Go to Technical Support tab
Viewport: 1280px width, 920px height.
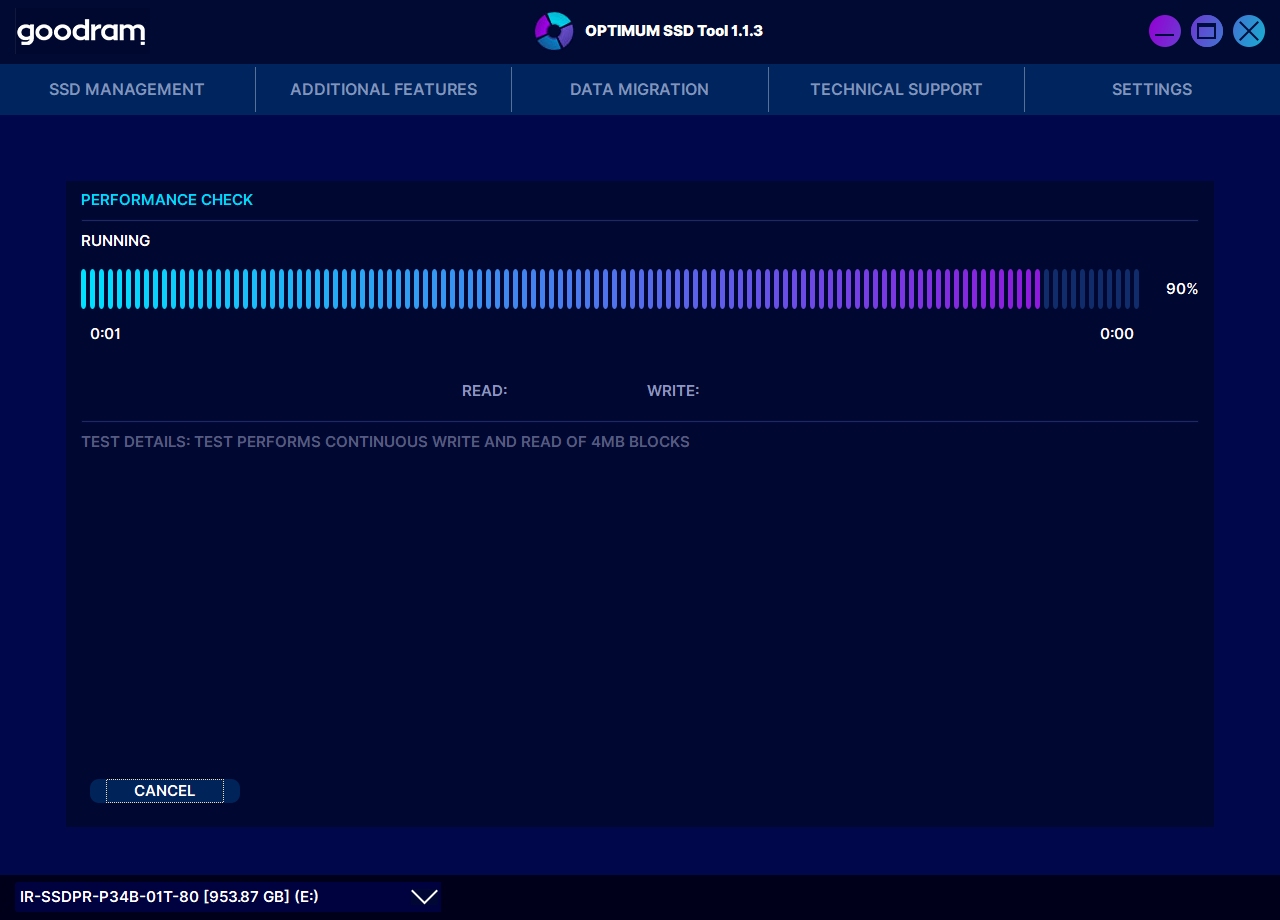point(896,89)
